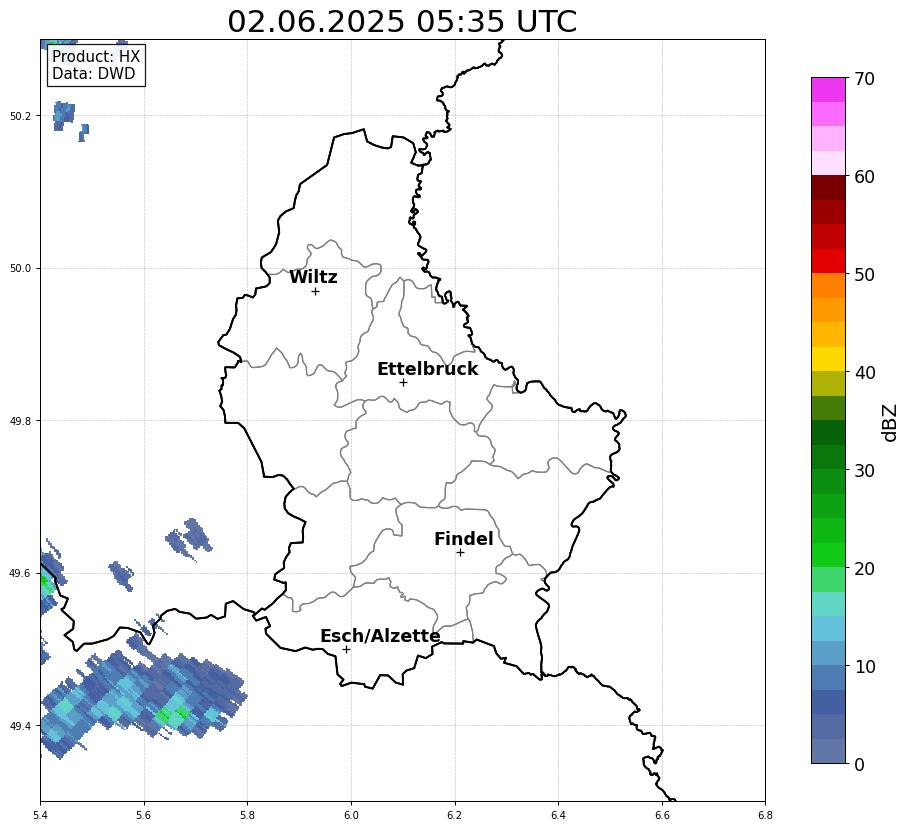The height and width of the screenshot is (829, 909).
Task: Click the bright red colorbar segment near 50
Action: coord(828,261)
